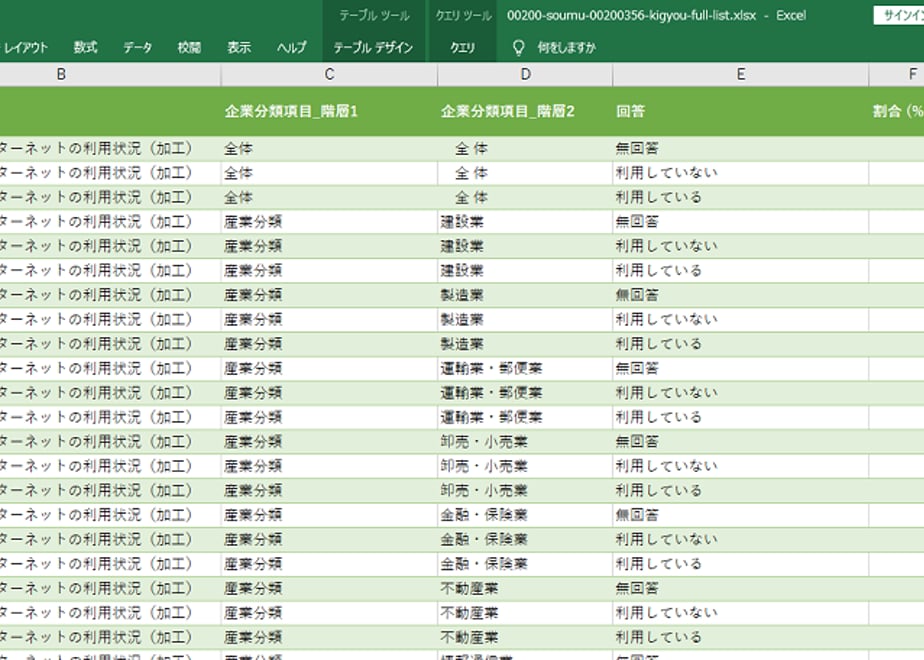924x660 pixels.
Task: Click the 企業分類項目_階層1 header cell
Action: tap(329, 111)
